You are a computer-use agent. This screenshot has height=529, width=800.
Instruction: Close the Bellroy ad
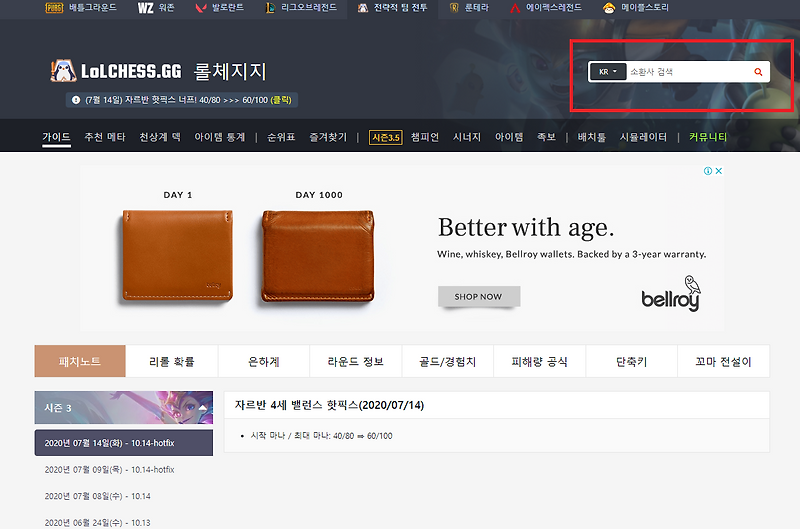pyautogui.click(x=718, y=171)
